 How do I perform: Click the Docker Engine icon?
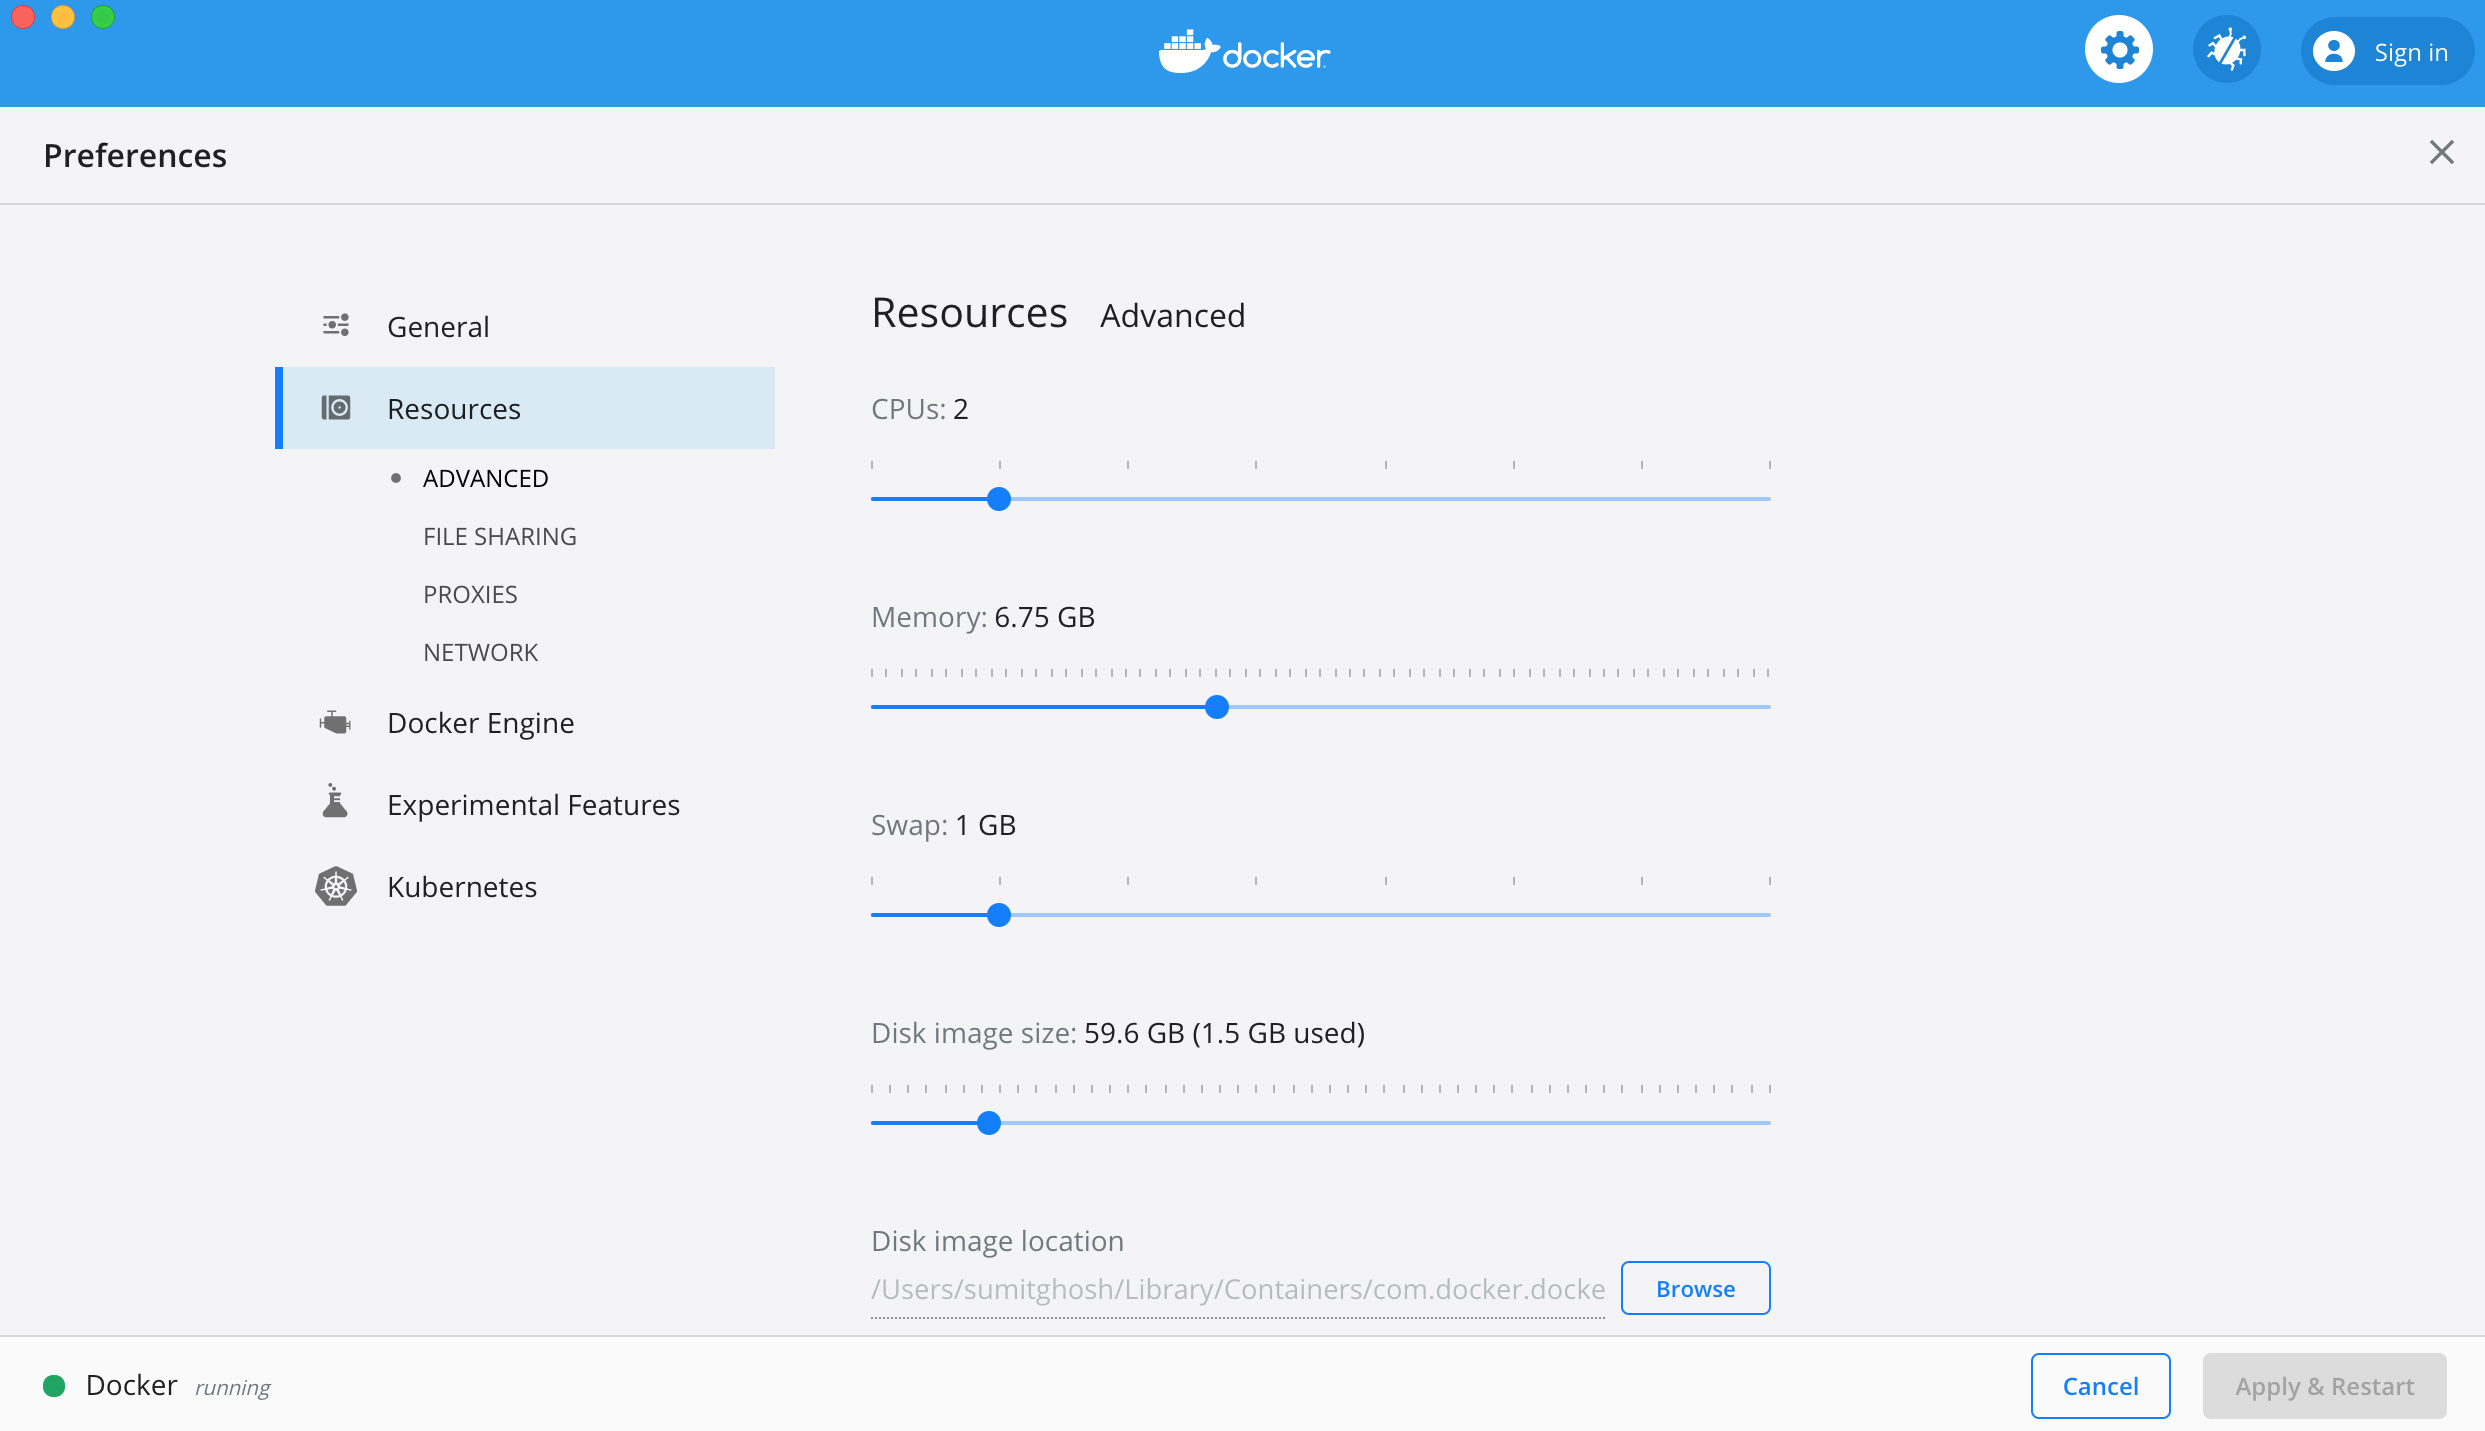click(x=336, y=722)
